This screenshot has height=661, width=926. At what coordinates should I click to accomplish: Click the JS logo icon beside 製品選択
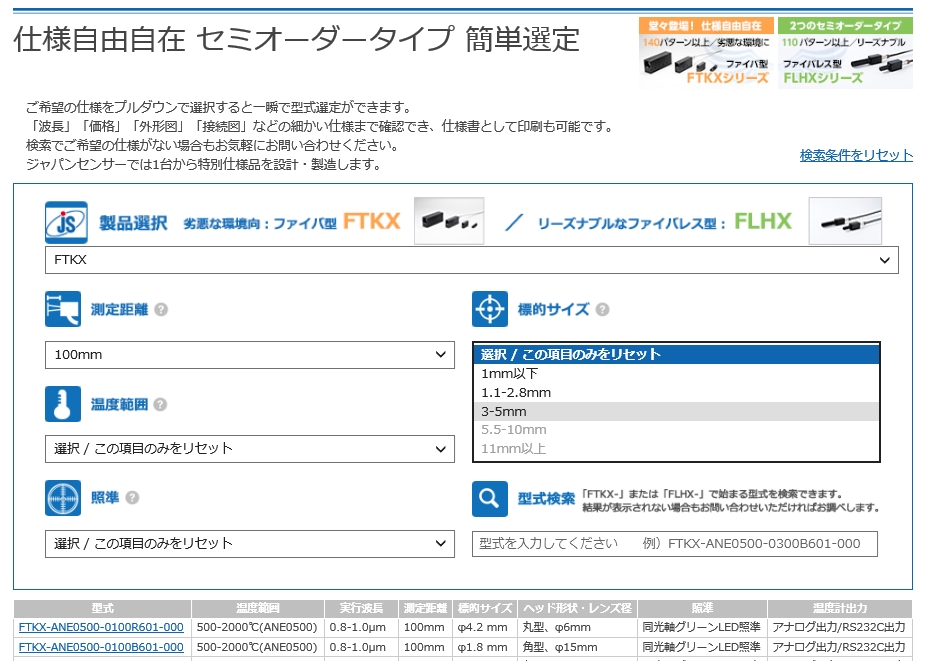(66, 223)
